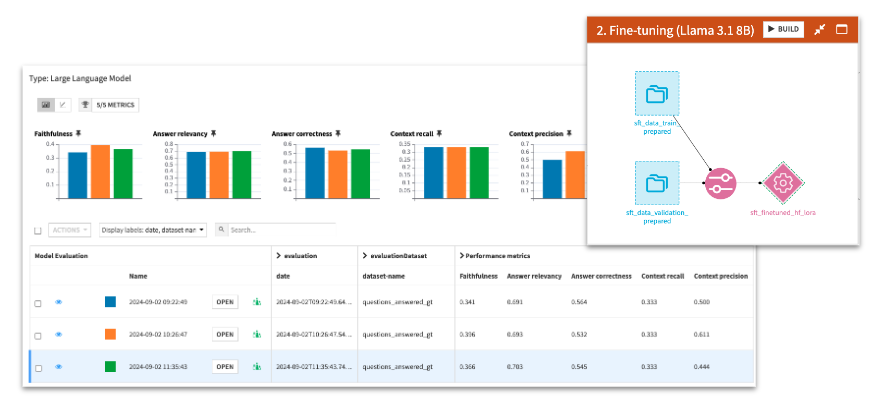
Task: Pin the Context precision chart
Action: [x=569, y=134]
